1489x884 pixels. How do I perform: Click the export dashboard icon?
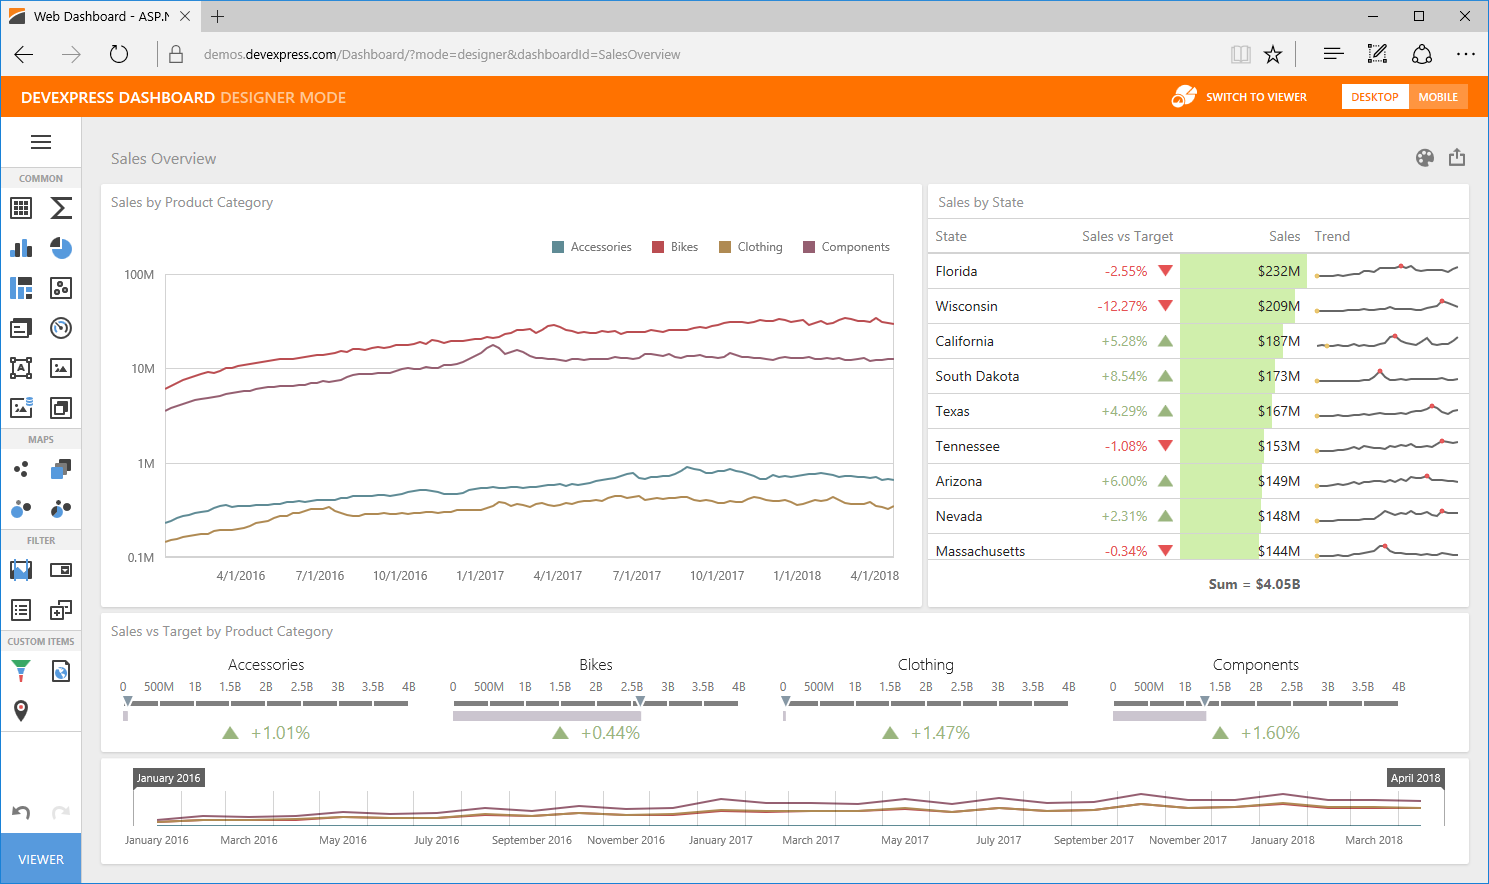(x=1457, y=158)
